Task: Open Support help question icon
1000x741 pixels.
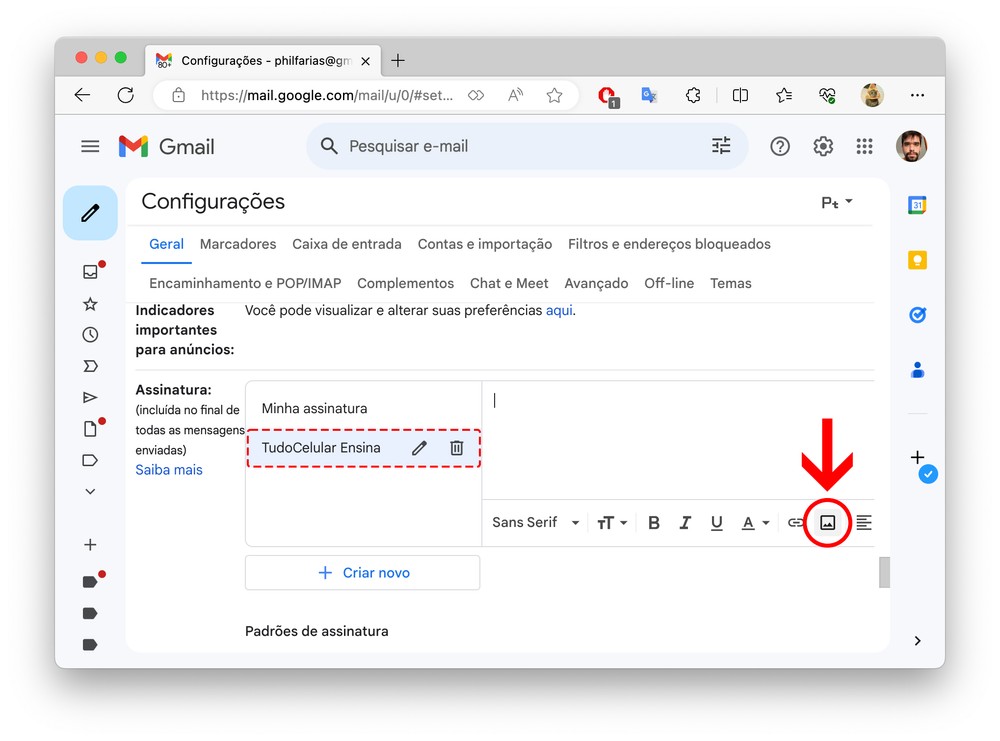Action: tap(779, 147)
